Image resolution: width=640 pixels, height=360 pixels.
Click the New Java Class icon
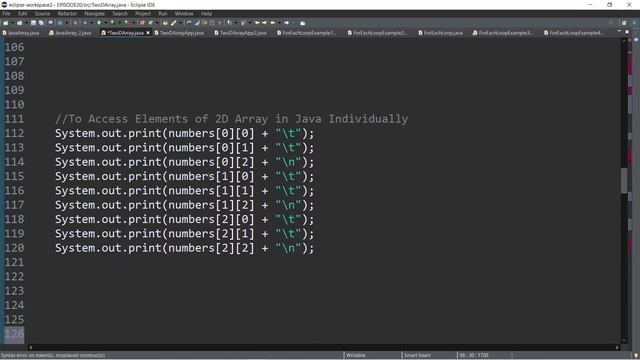tap(151, 23)
